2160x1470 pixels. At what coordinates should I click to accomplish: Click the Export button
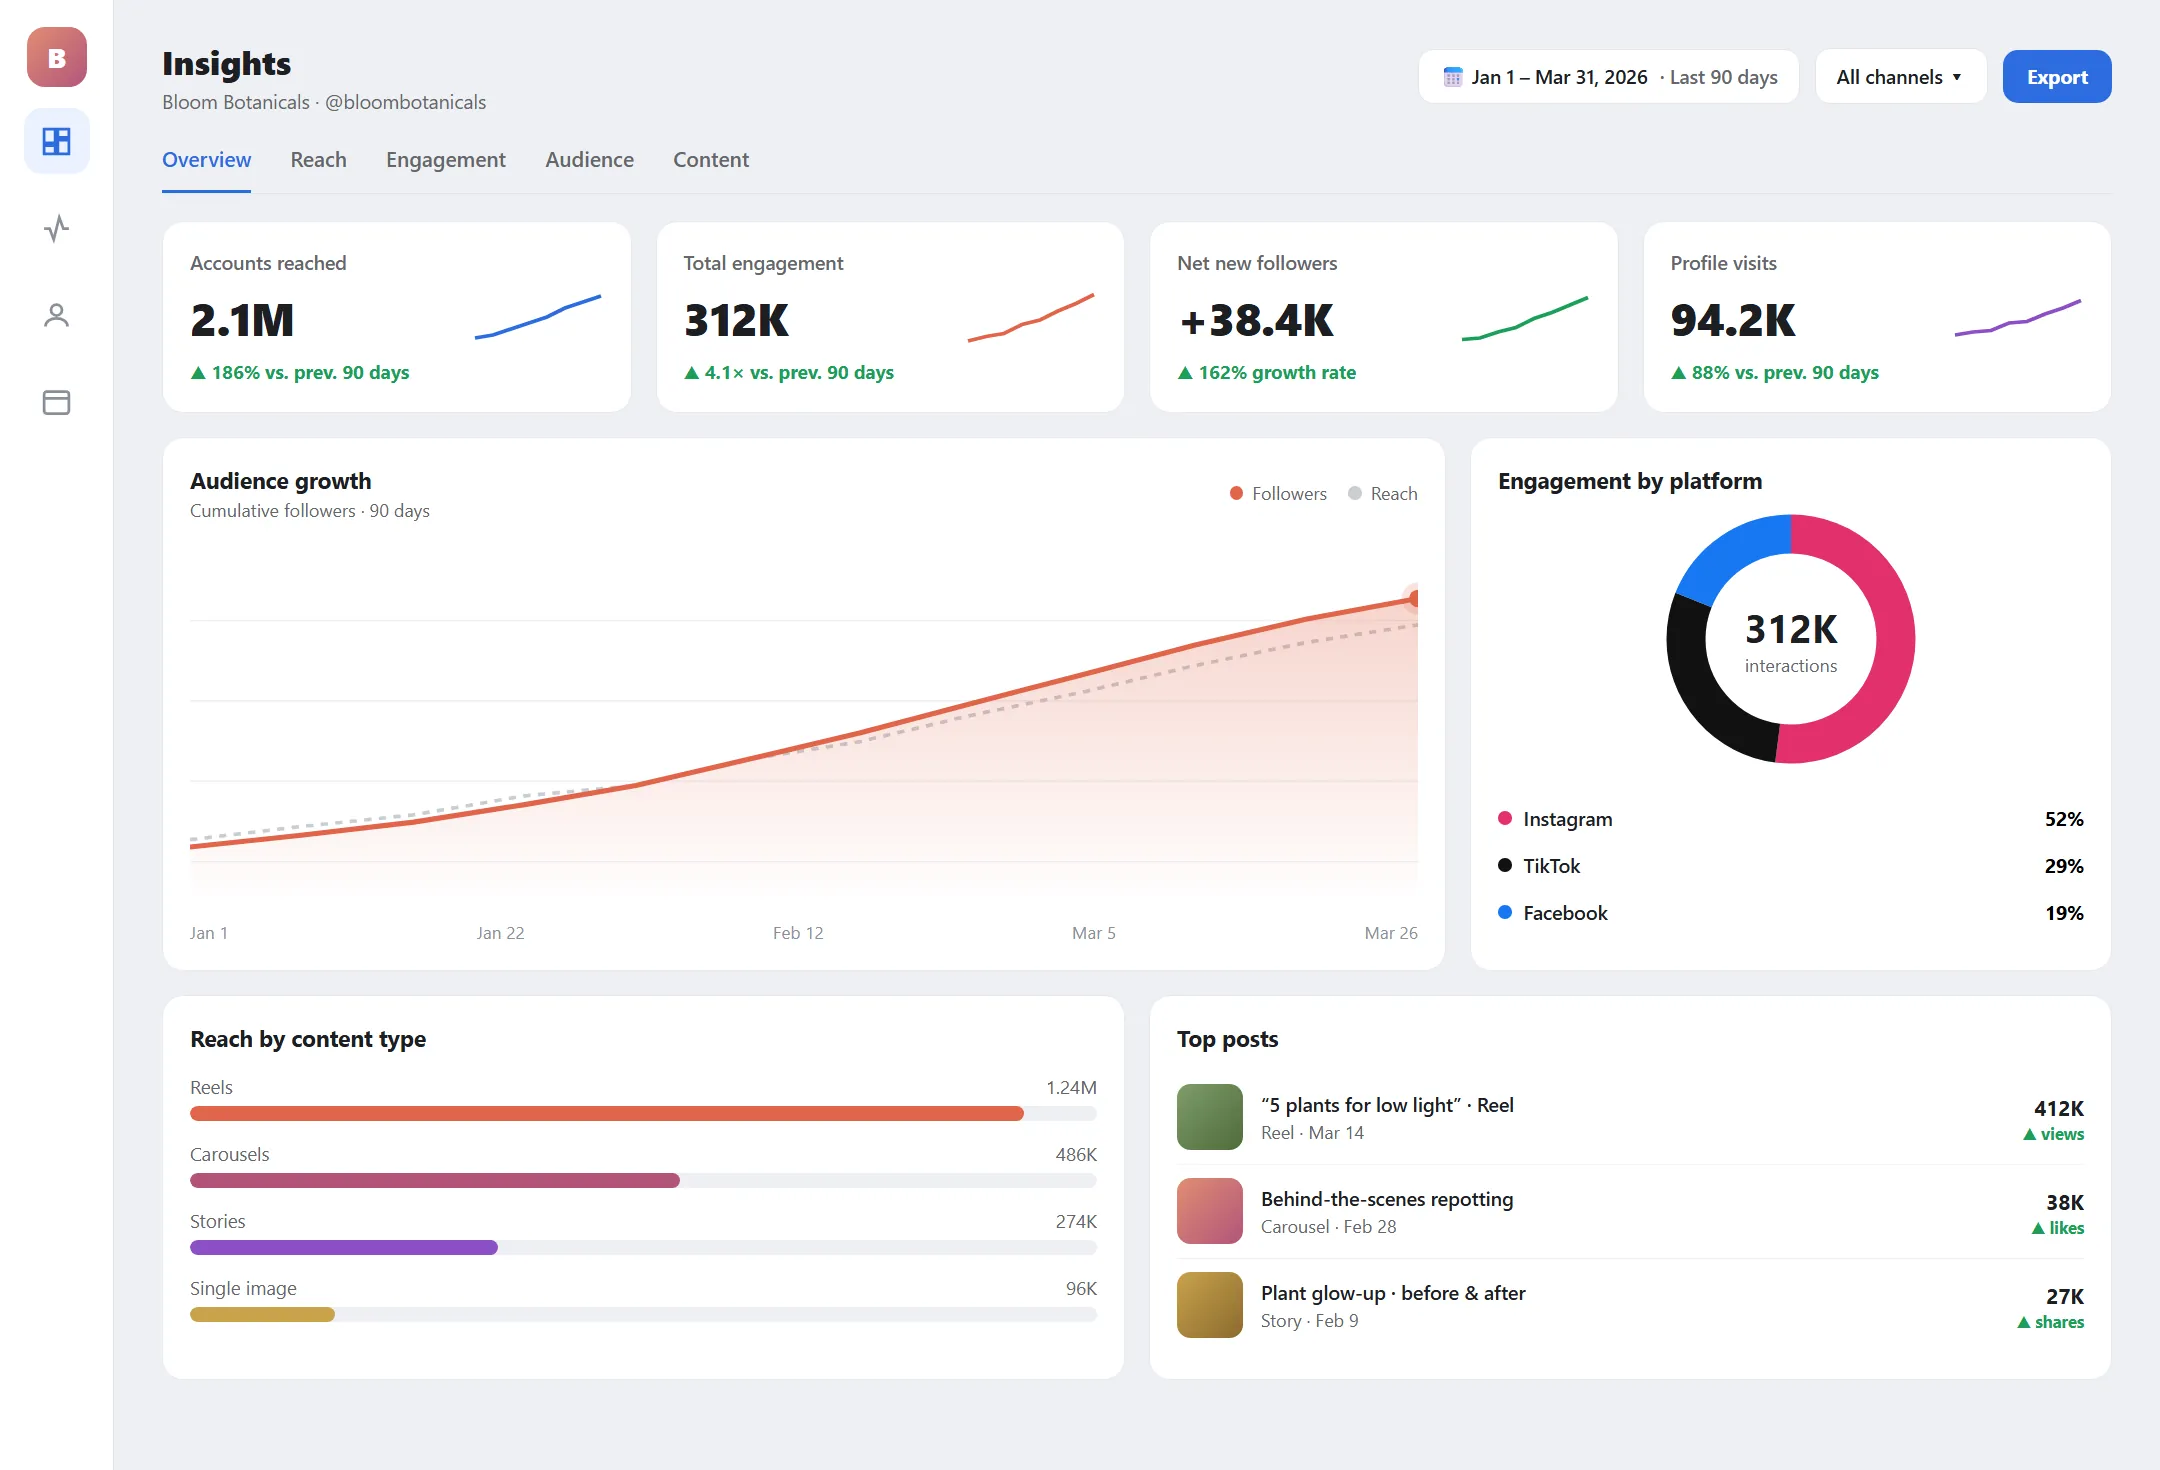pyautogui.click(x=2057, y=77)
